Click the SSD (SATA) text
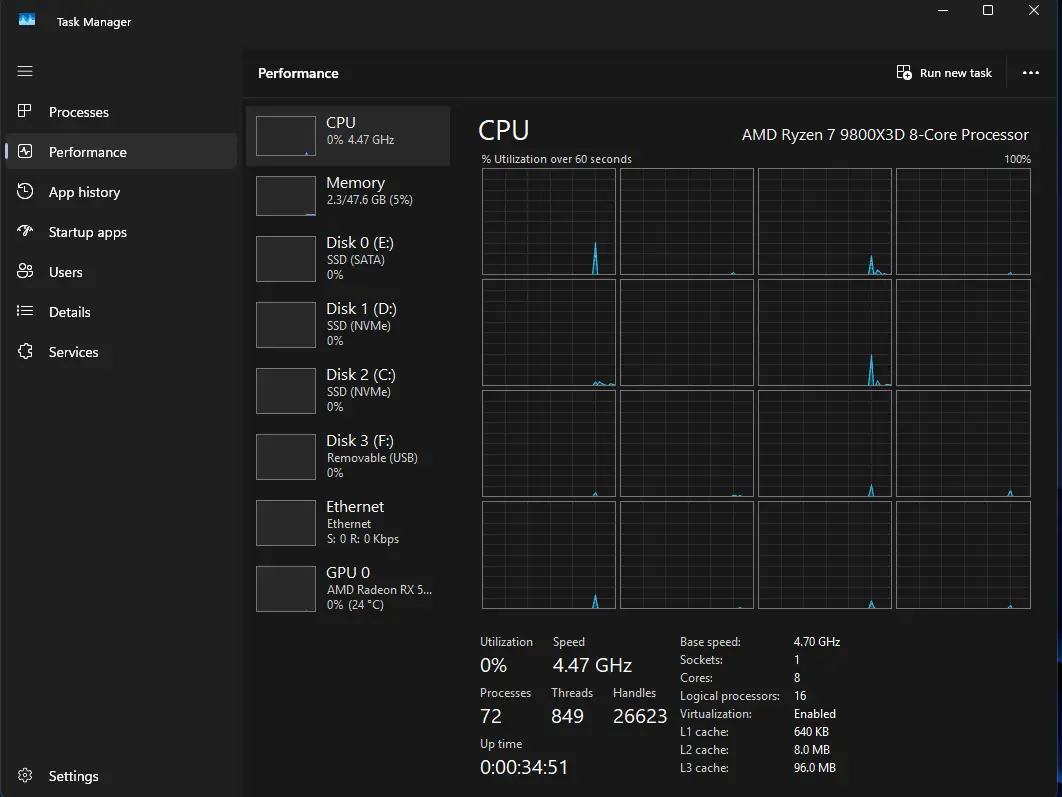This screenshot has height=797, width=1062. pos(356,259)
